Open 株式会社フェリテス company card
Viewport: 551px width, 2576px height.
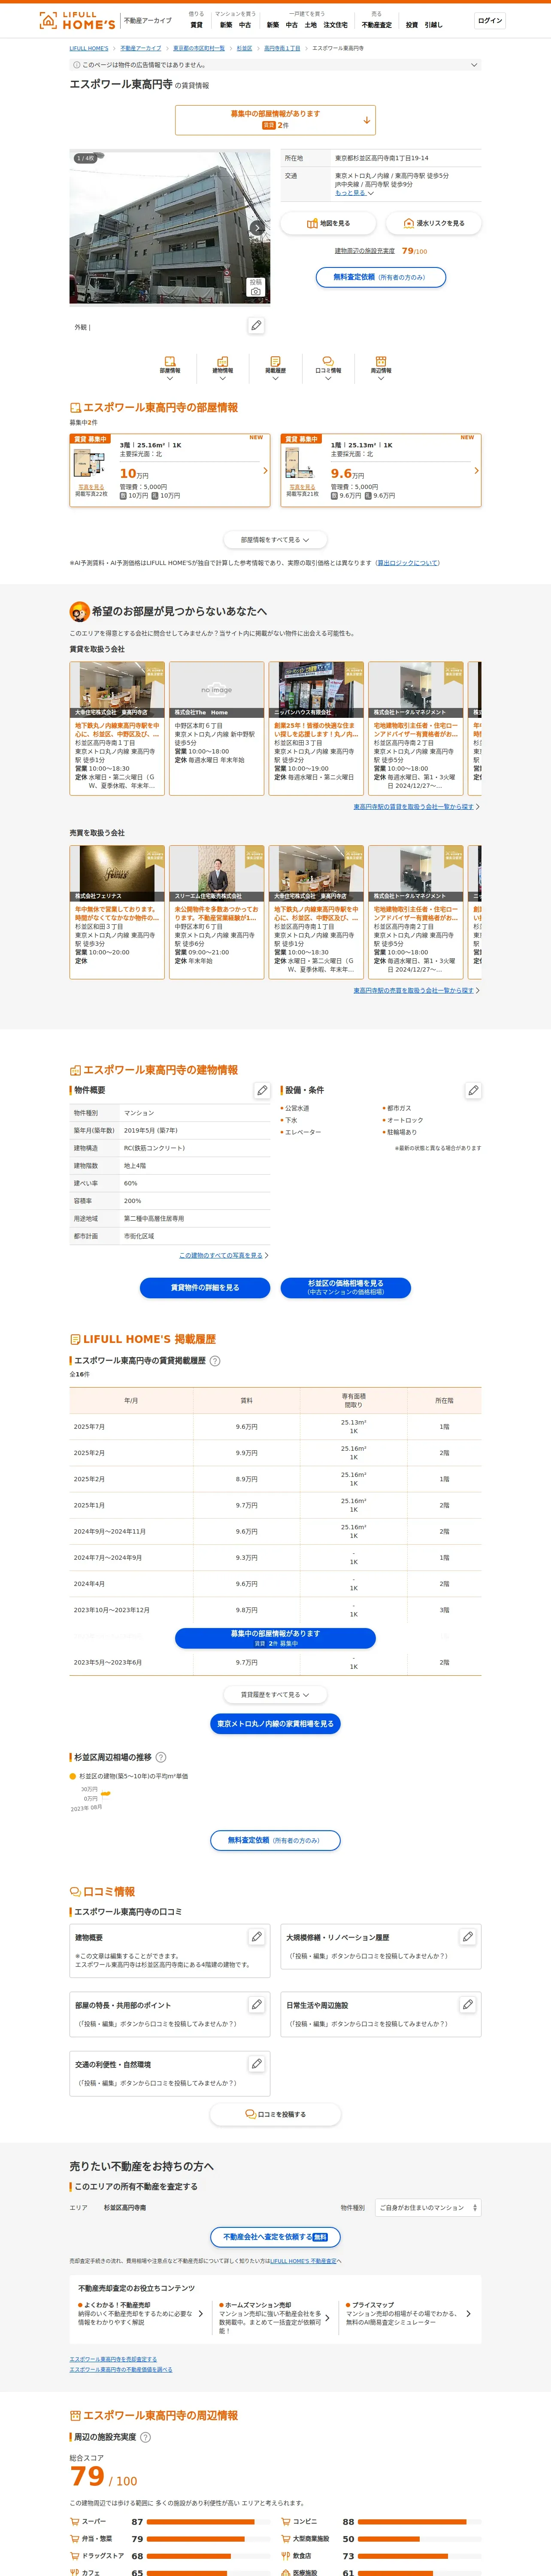pyautogui.click(x=117, y=912)
